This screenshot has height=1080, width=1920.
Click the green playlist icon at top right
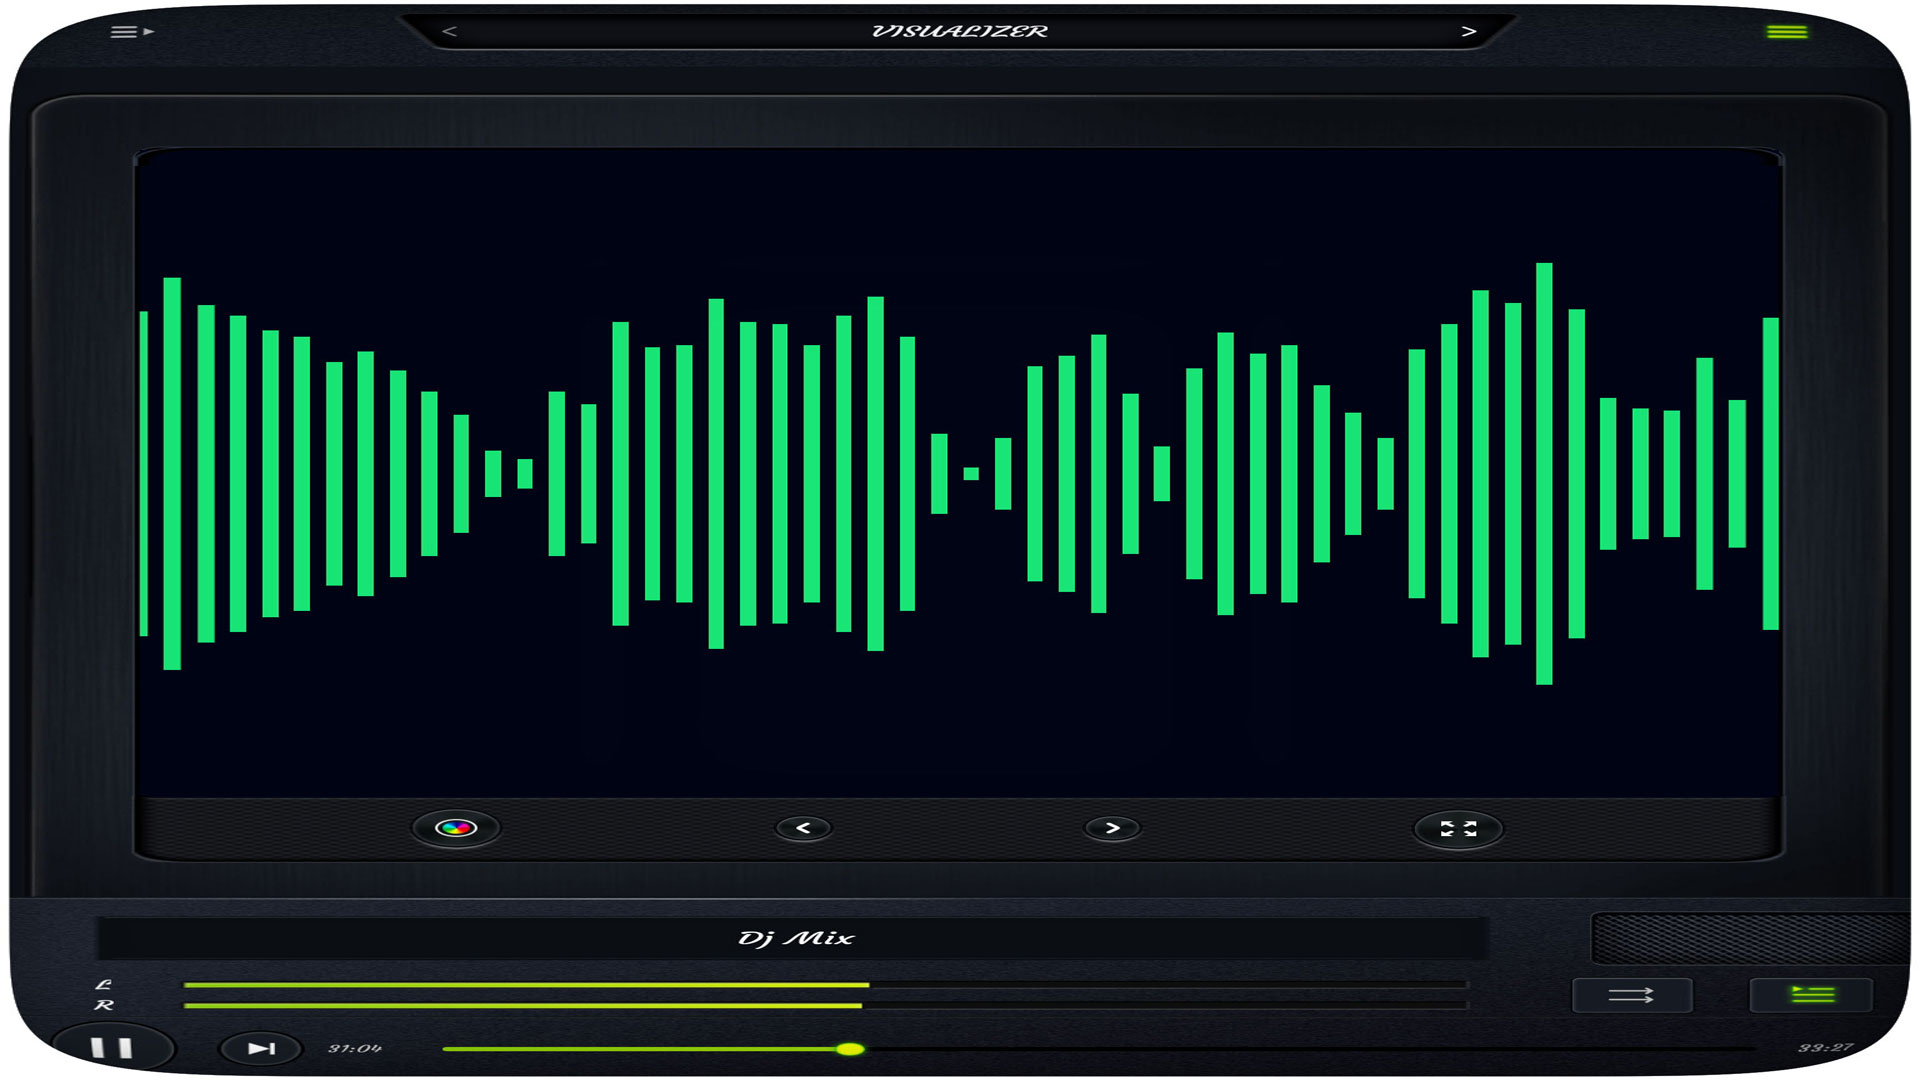point(1787,31)
